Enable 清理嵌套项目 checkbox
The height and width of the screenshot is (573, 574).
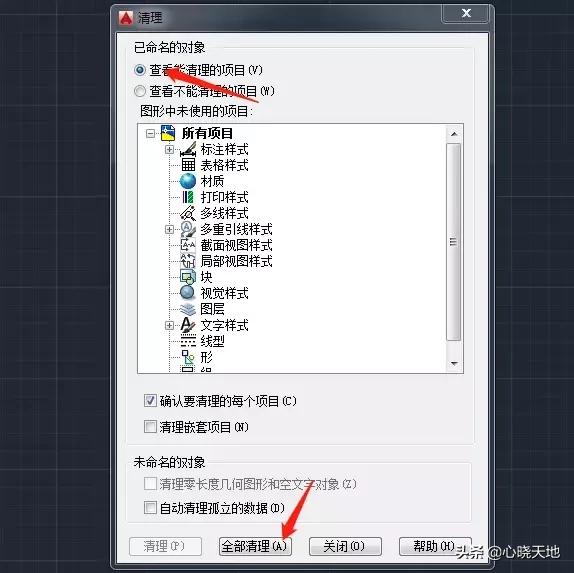pyautogui.click(x=150, y=427)
